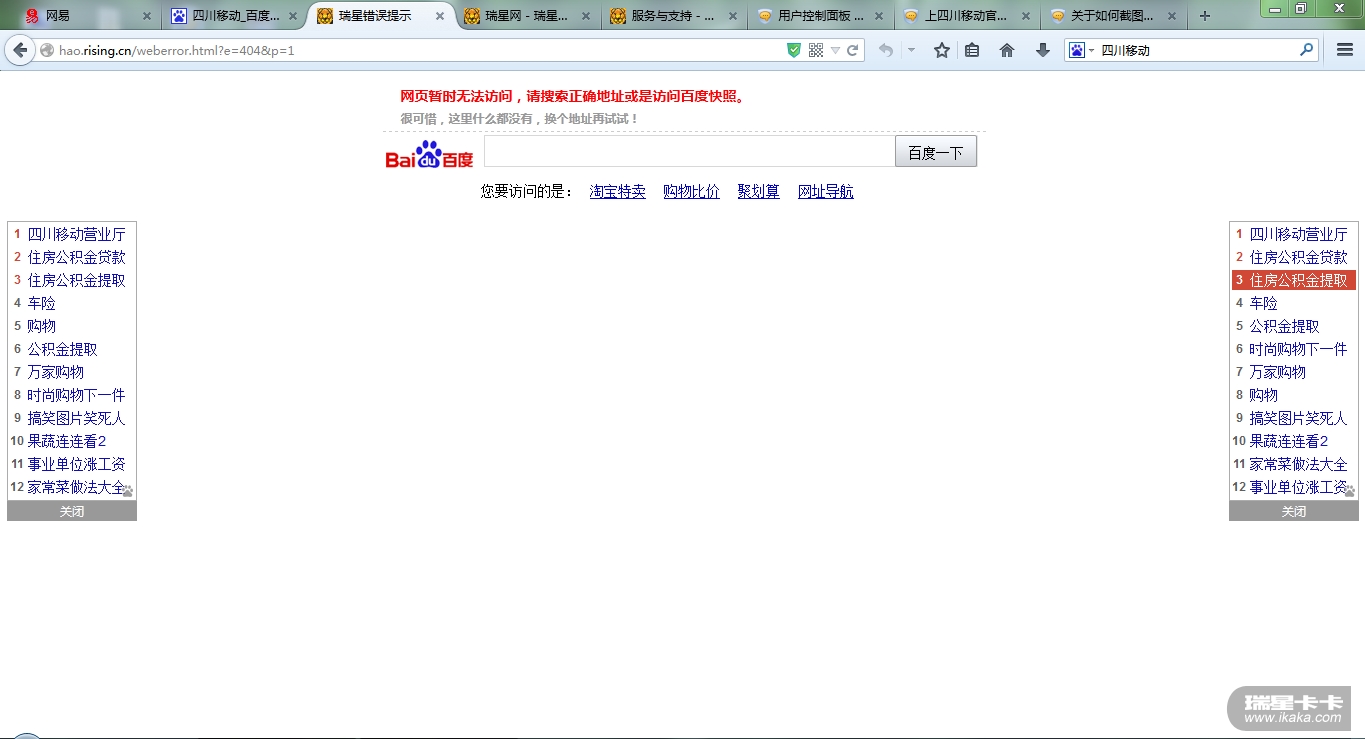Focus the Baidu search input on the page
Screen dimensions: 1365x739
689,152
